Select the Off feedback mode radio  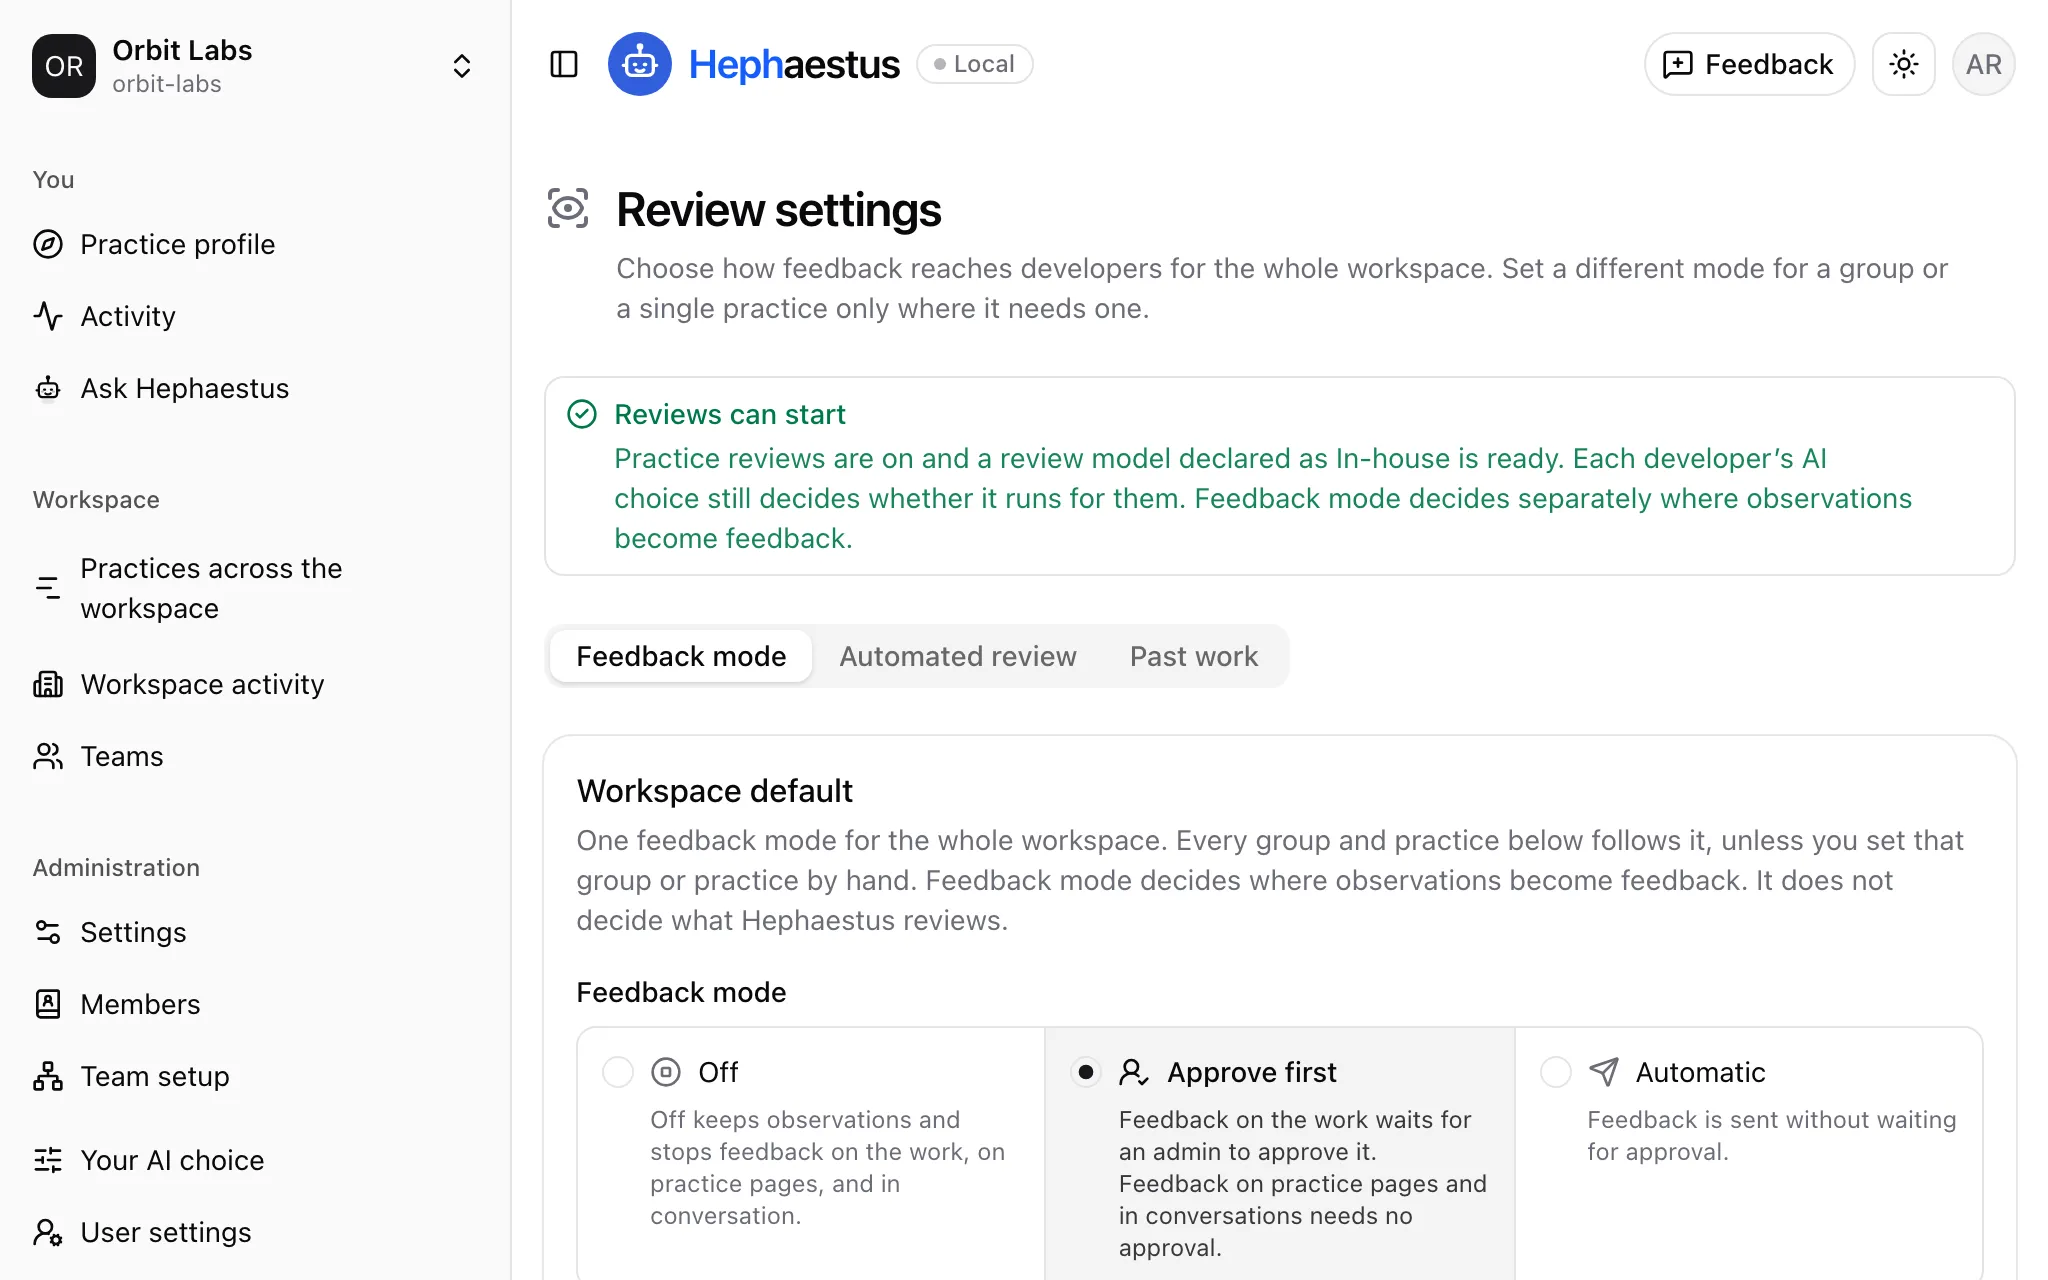point(618,1072)
